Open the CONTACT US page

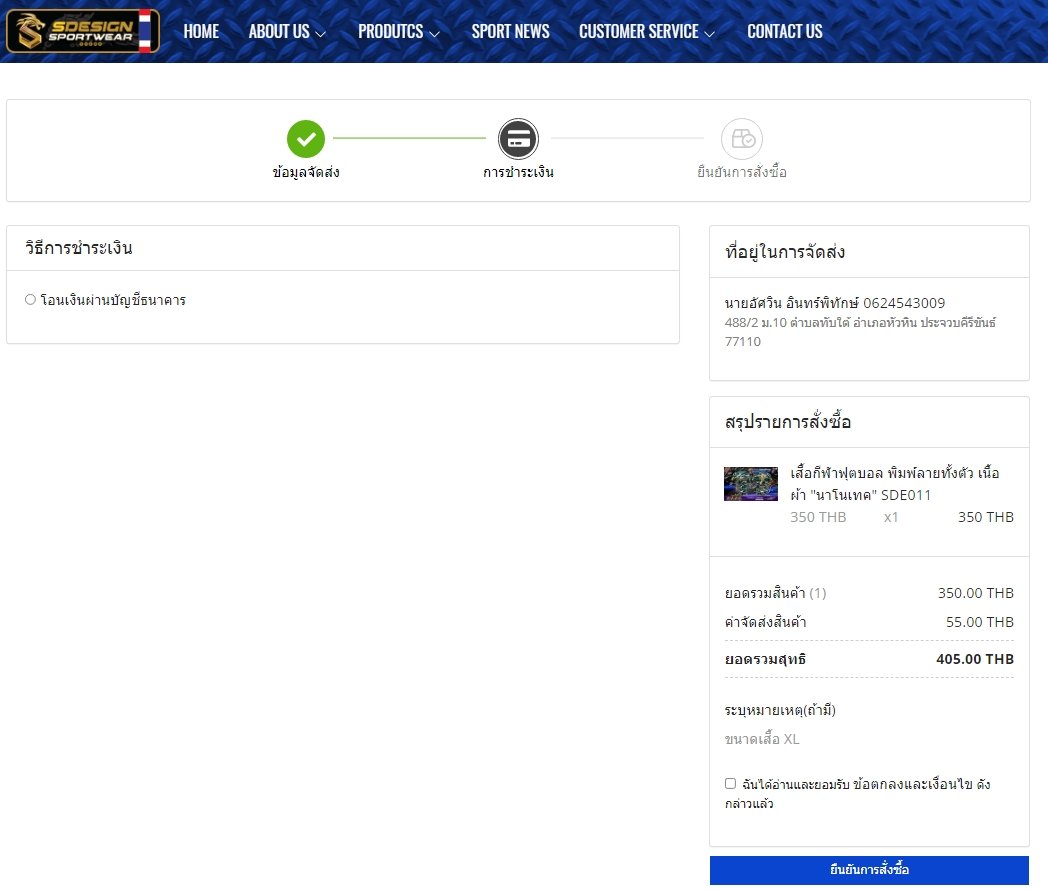click(784, 32)
